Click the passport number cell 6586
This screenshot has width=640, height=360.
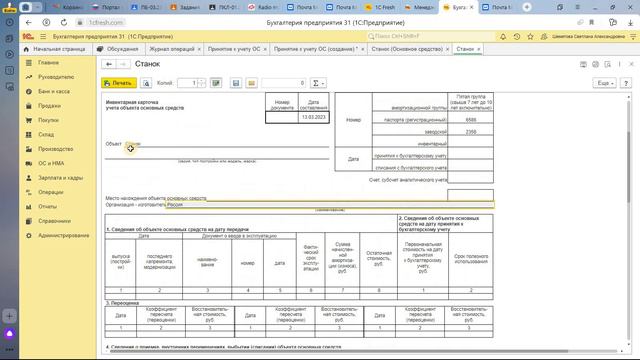471,120
